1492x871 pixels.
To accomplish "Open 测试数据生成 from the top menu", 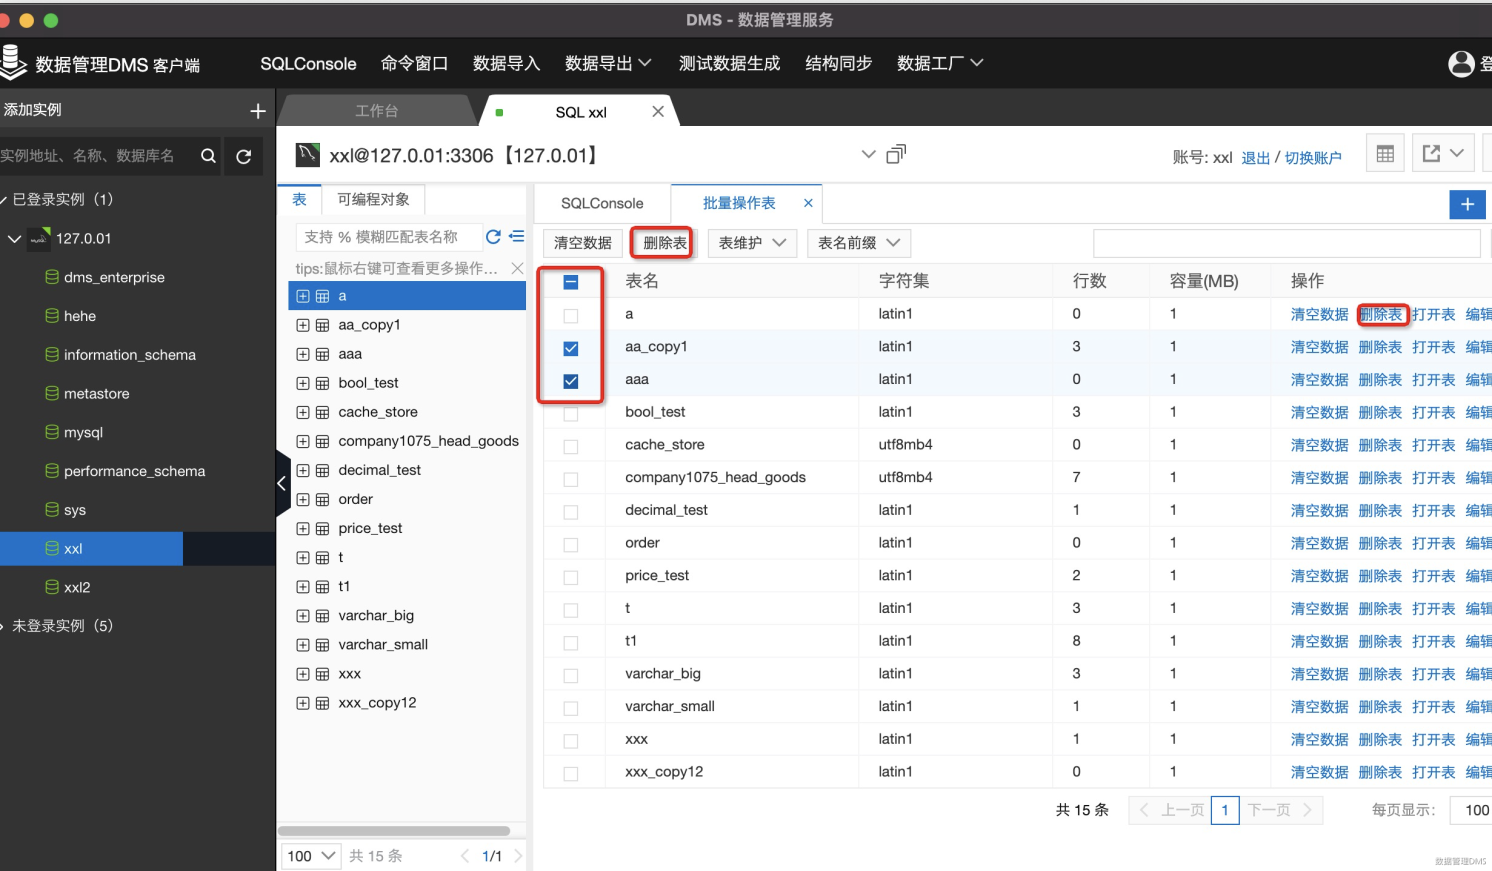I will (729, 63).
